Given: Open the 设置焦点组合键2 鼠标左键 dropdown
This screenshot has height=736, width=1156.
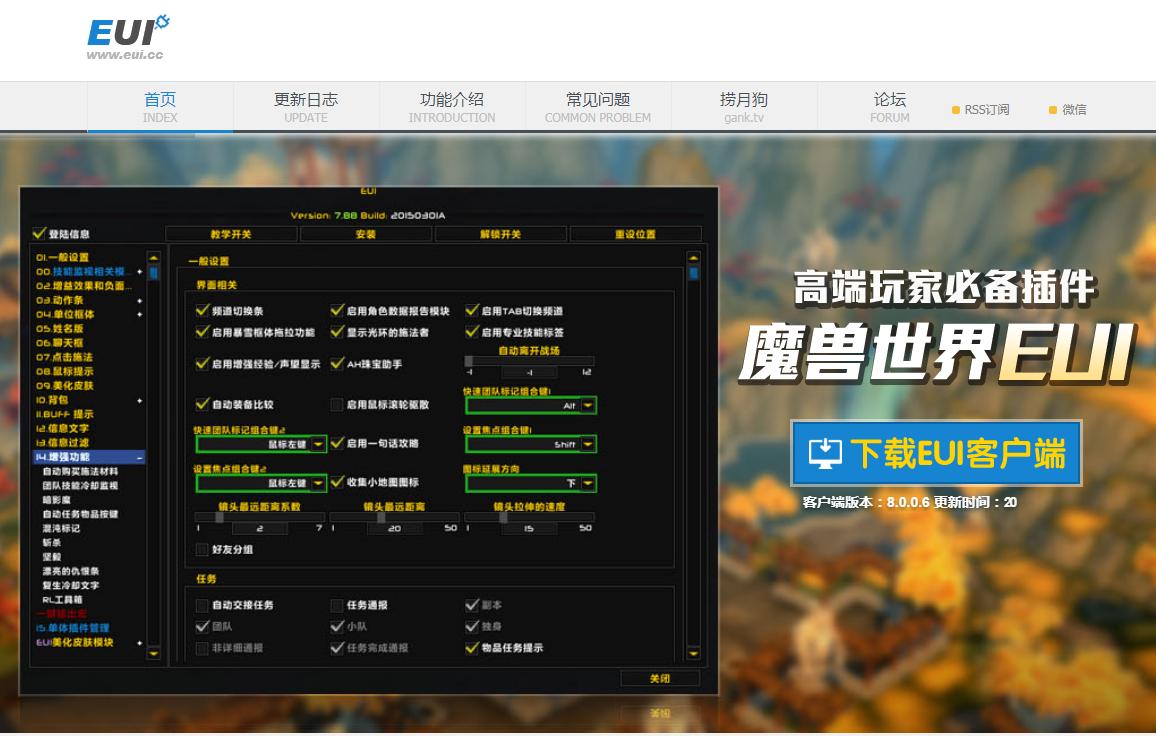Looking at the screenshot, I should 261,483.
